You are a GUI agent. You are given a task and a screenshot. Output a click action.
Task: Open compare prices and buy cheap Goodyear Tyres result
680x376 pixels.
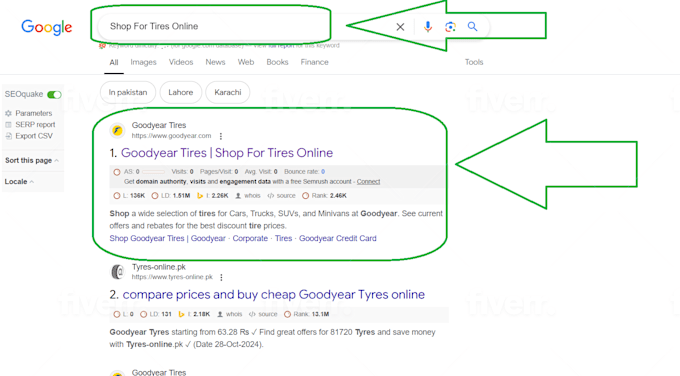[274, 294]
